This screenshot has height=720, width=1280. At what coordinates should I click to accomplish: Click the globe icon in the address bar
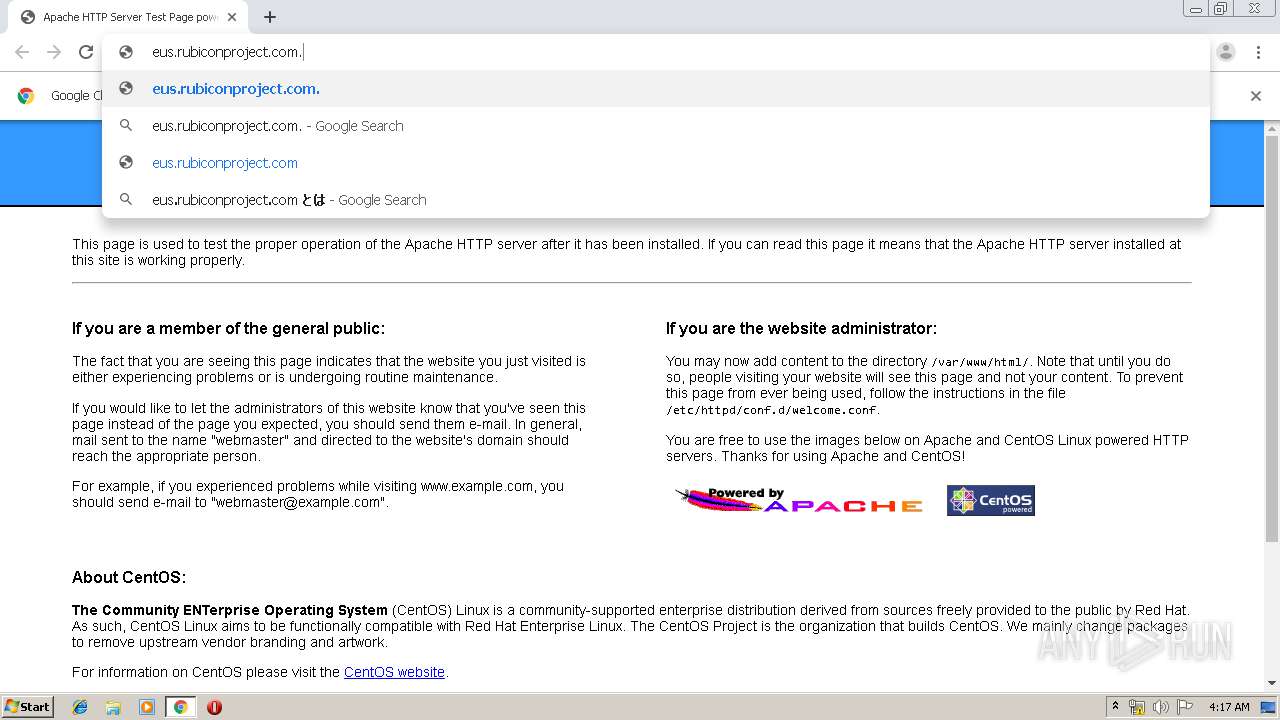[x=126, y=52]
